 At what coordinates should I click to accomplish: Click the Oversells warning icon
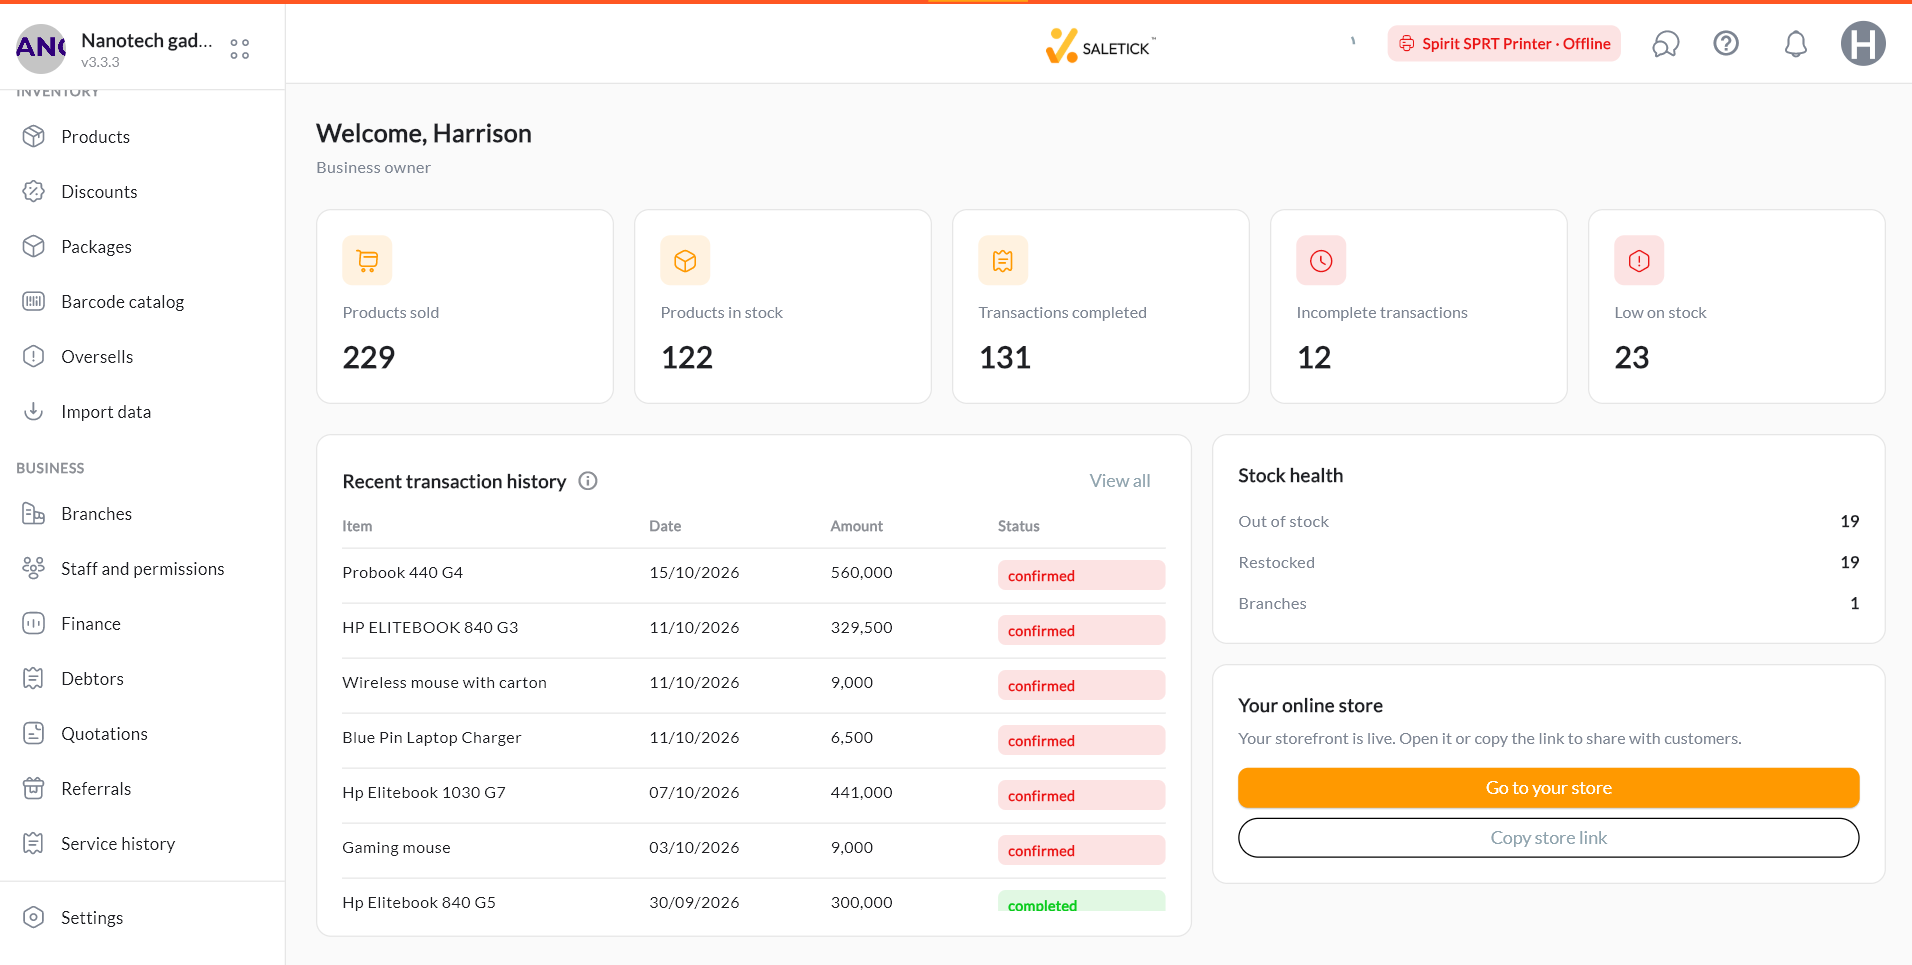pos(34,356)
